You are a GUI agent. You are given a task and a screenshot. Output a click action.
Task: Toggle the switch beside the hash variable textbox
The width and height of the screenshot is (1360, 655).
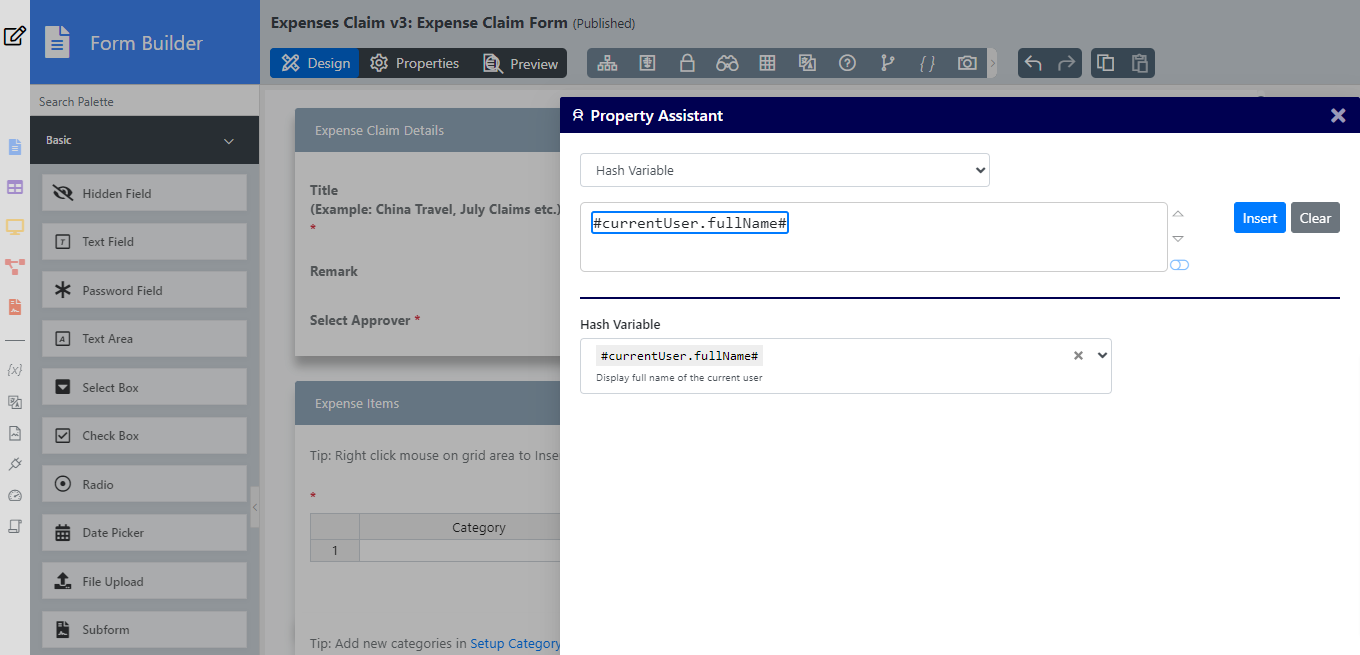[1179, 265]
